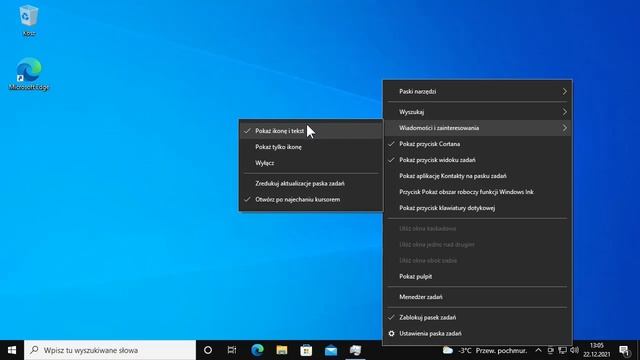This screenshot has width=640, height=360.
Task: Toggle 'Pokaż aplikację Kontakty na pasku zadań'
Action: click(477, 176)
